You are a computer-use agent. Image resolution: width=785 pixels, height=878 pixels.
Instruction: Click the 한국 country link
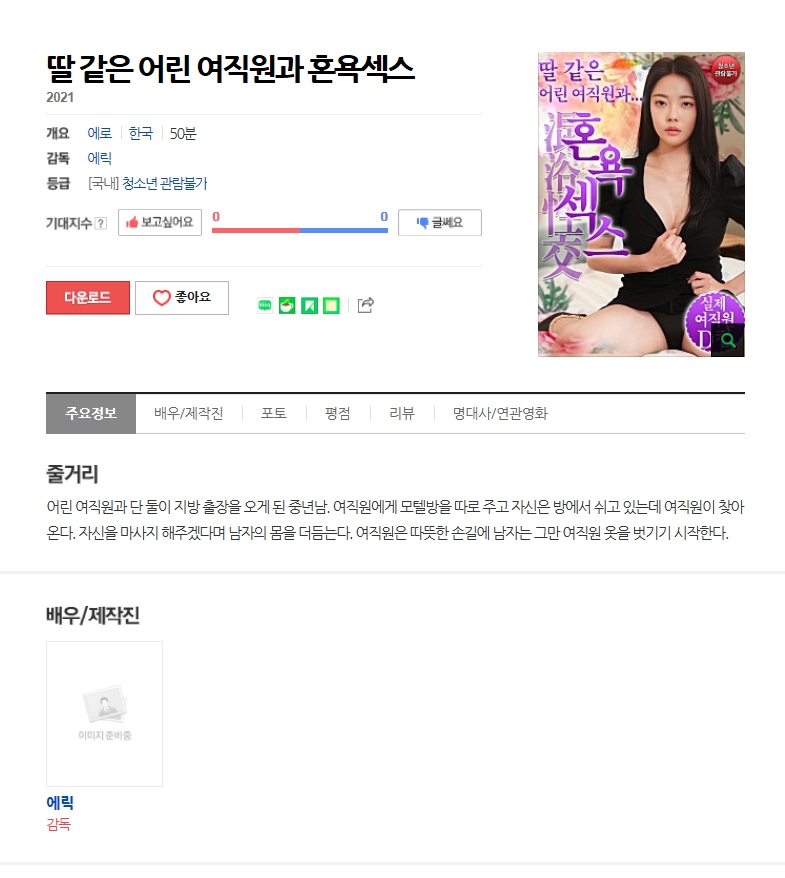coord(141,133)
